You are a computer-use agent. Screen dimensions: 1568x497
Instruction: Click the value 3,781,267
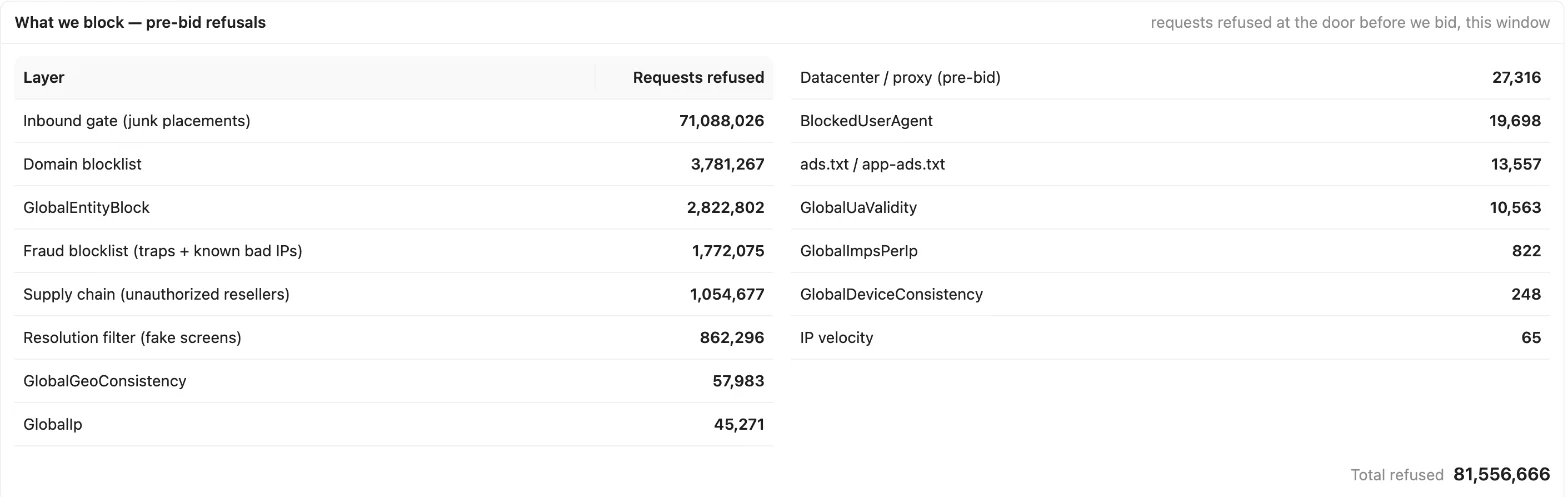click(728, 164)
